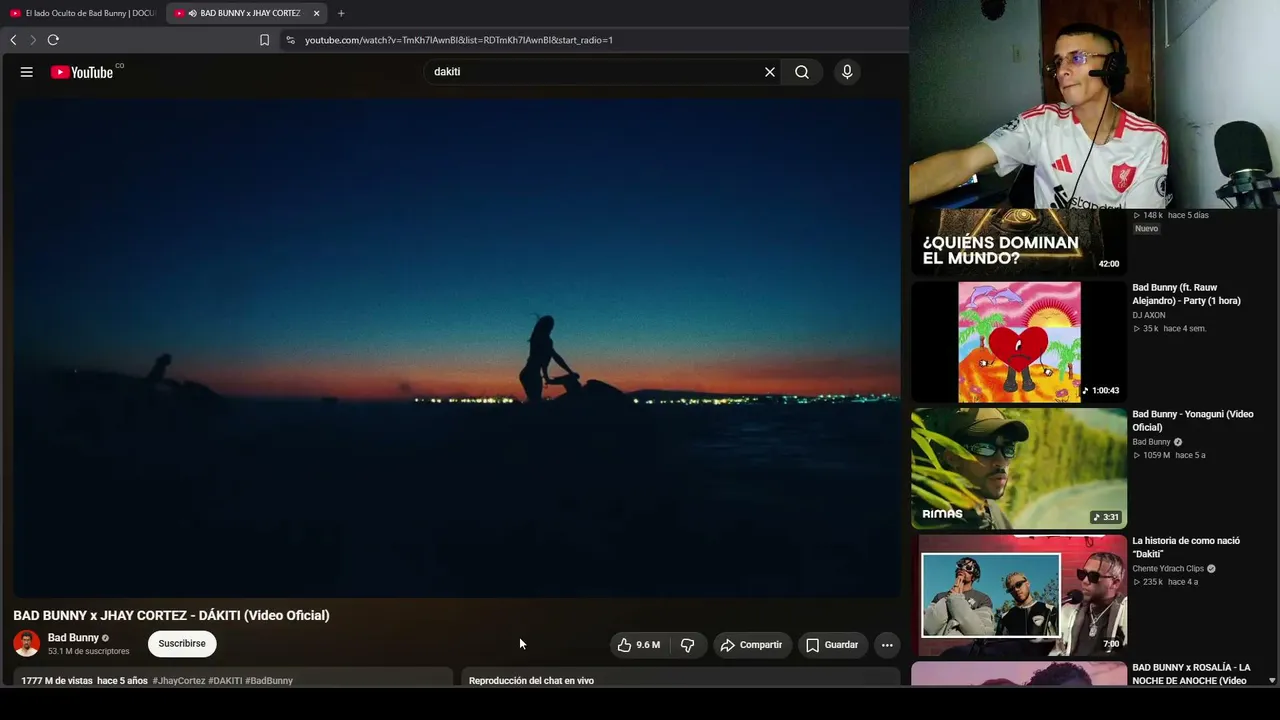Open '¿Quiénes dominan el mundo?' video thumbnail
1280x720 pixels.
pos(1018,242)
